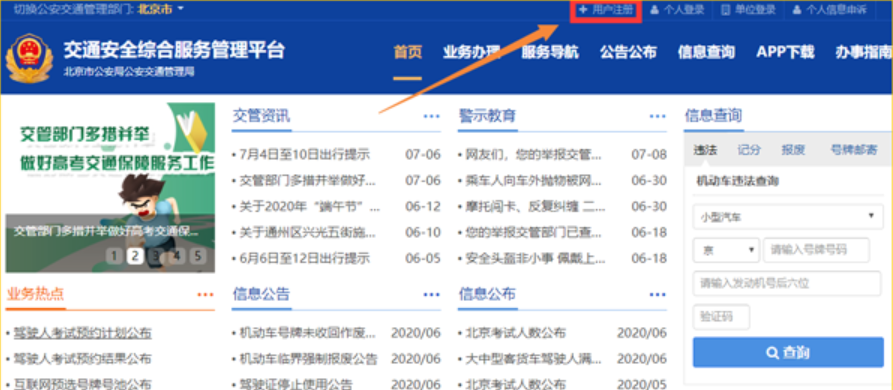Open 单位登录 with document icon
Viewport: 893px width, 390px height.
[x=748, y=10]
